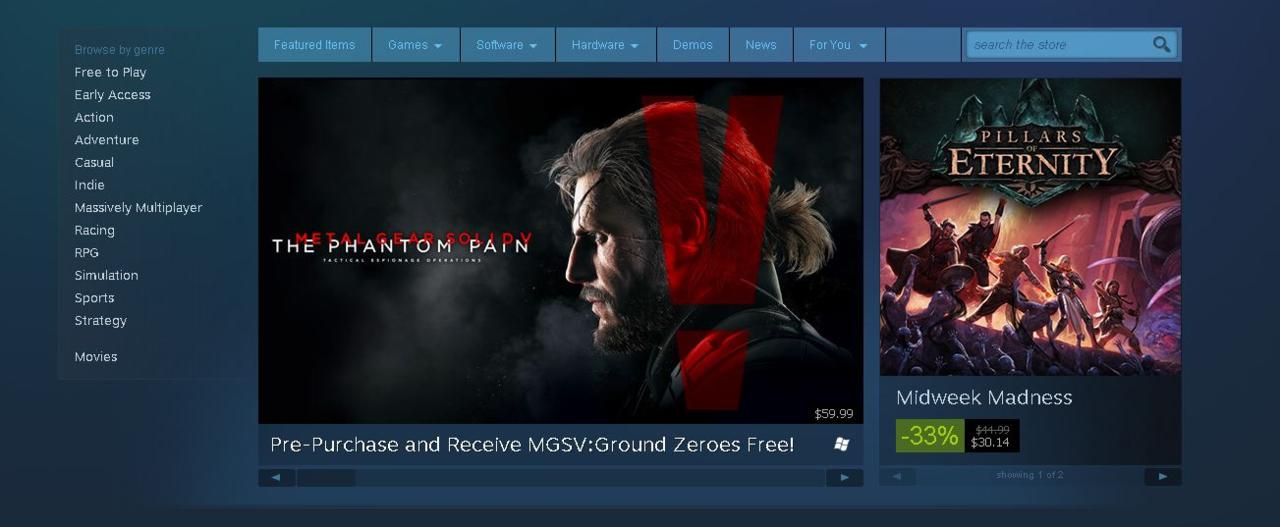Open the Featured Items tab
The width and height of the screenshot is (1280, 527).
click(x=314, y=45)
